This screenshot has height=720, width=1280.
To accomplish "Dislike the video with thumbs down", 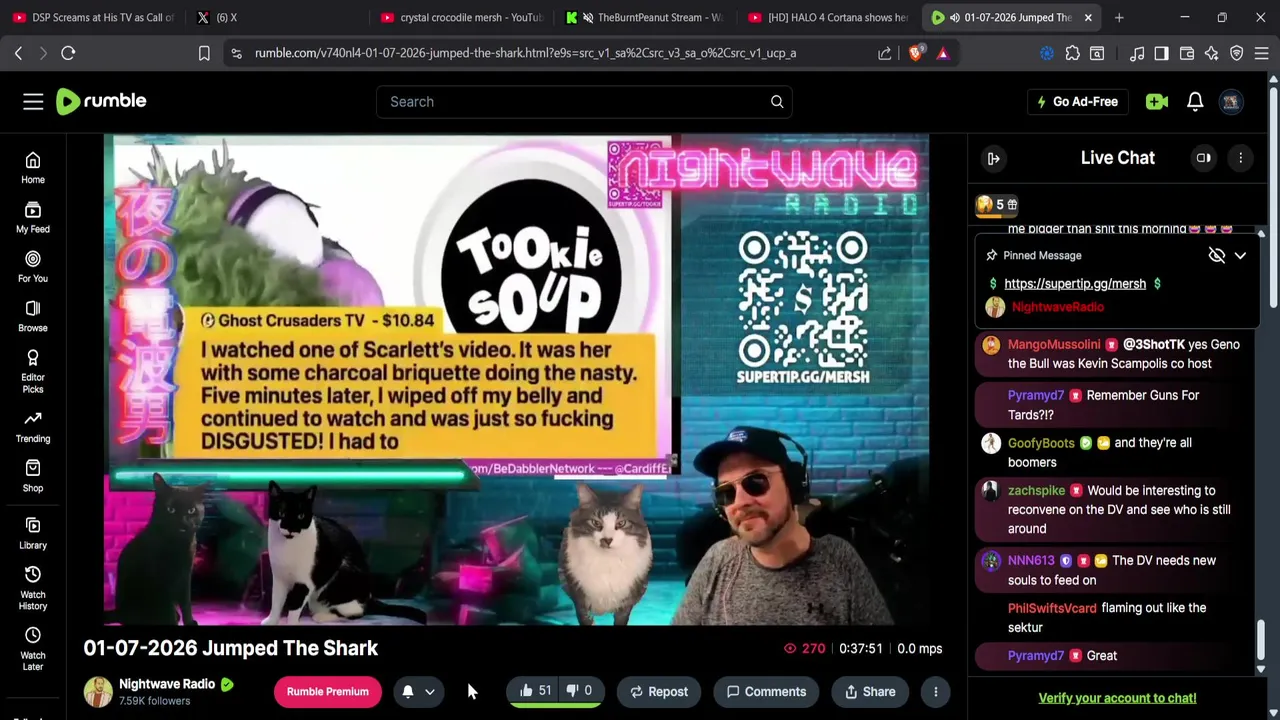I will [579, 691].
